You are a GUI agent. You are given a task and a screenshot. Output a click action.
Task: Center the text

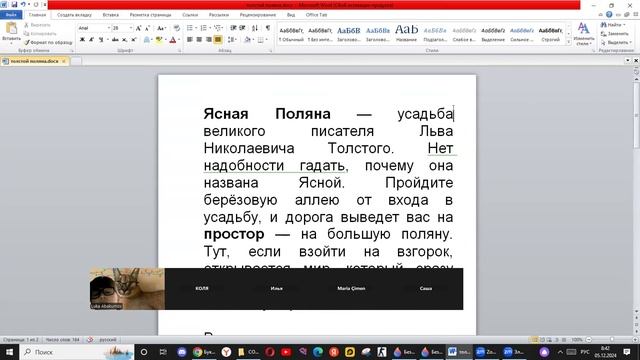tap(199, 40)
